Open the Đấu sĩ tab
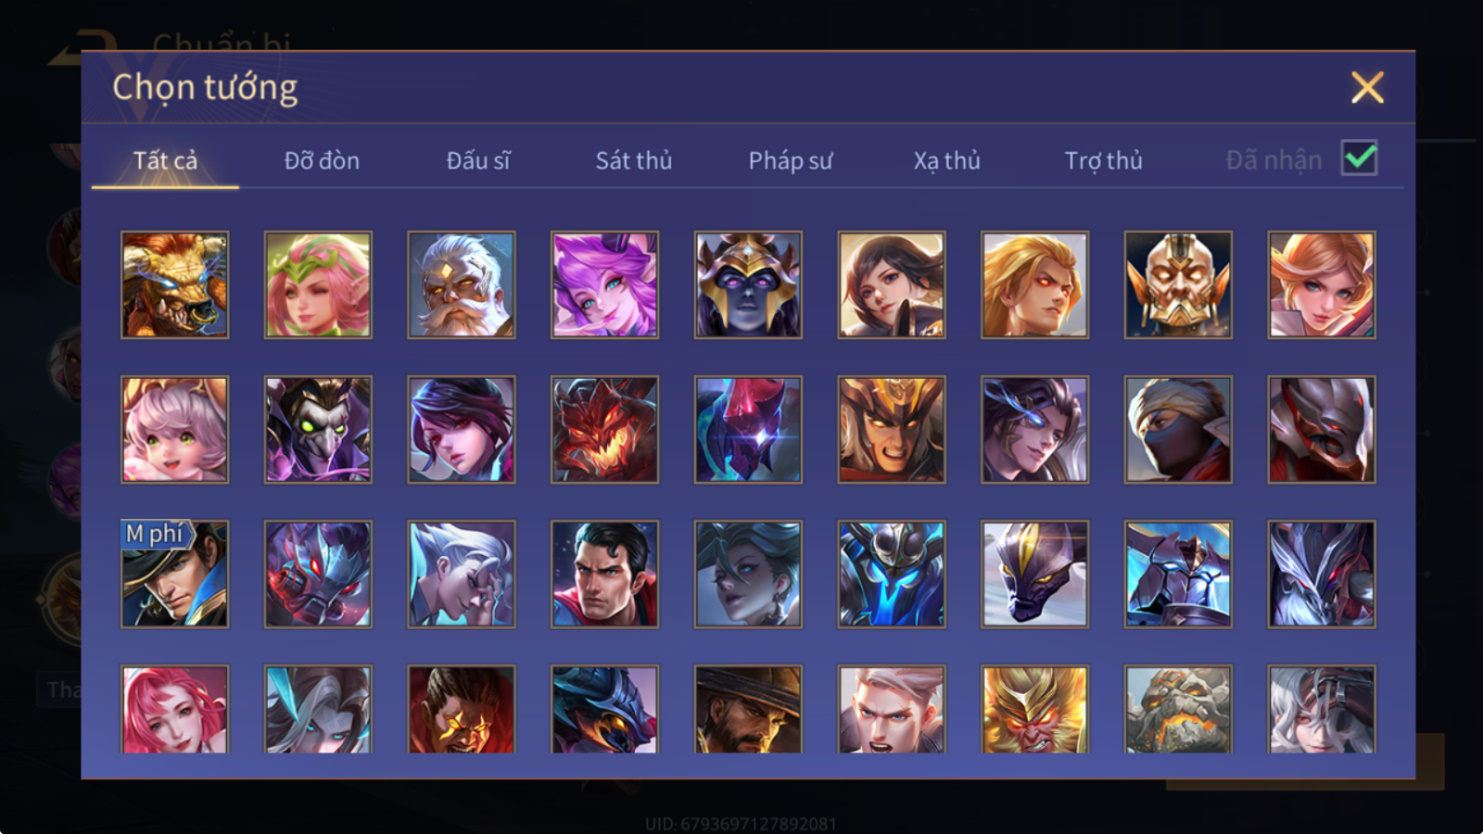Viewport: 1483px width, 834px height. (x=478, y=160)
